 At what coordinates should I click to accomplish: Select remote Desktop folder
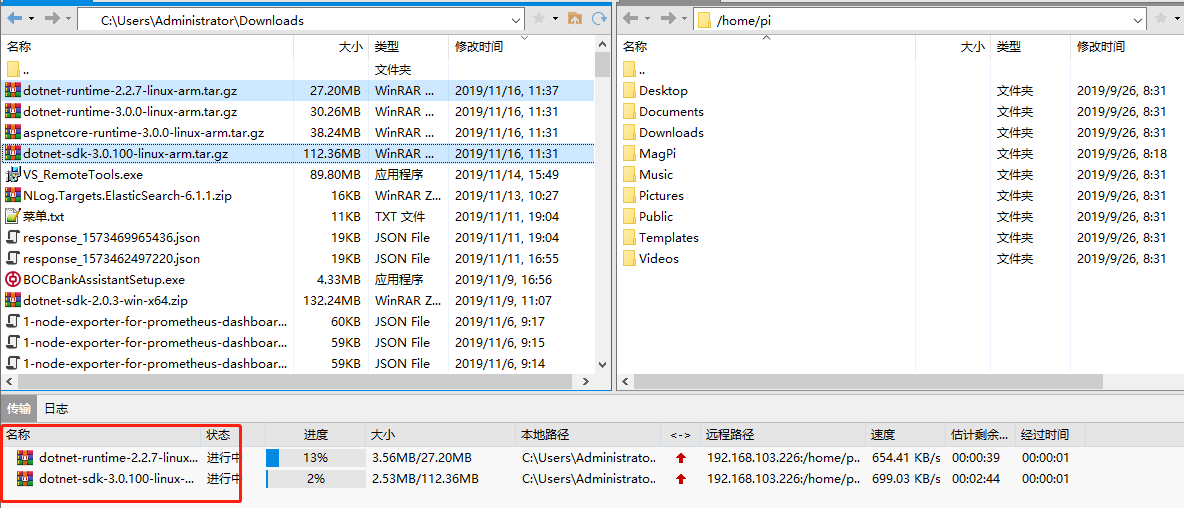pos(901,91)
